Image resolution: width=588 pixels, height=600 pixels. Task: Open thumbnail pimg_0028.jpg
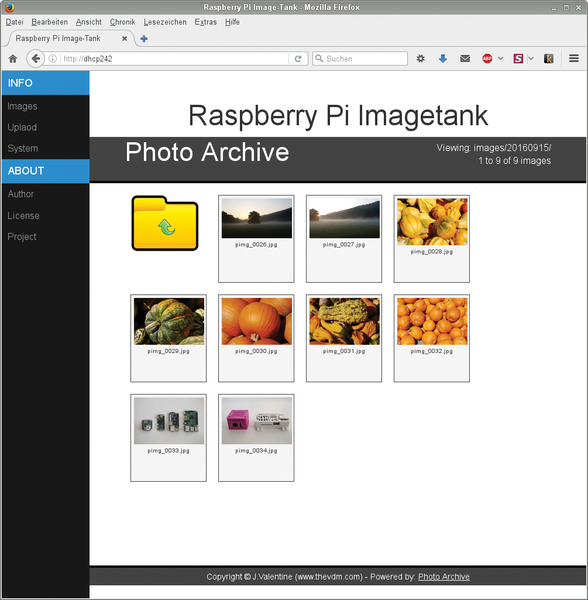[432, 239]
